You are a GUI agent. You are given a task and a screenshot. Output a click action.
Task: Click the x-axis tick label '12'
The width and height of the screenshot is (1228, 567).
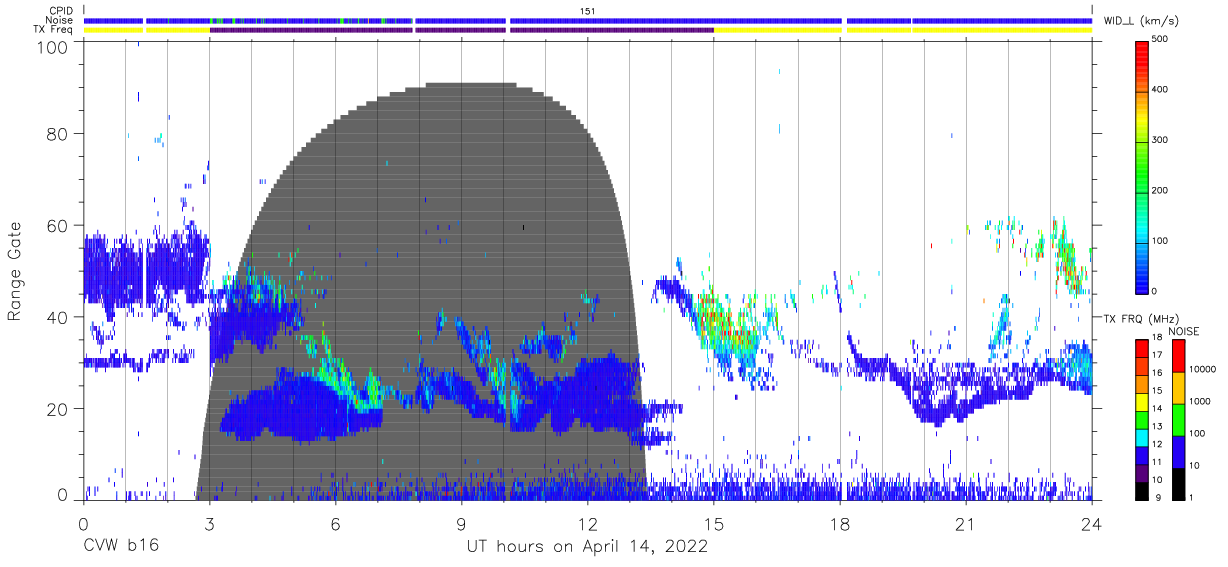[x=588, y=524]
